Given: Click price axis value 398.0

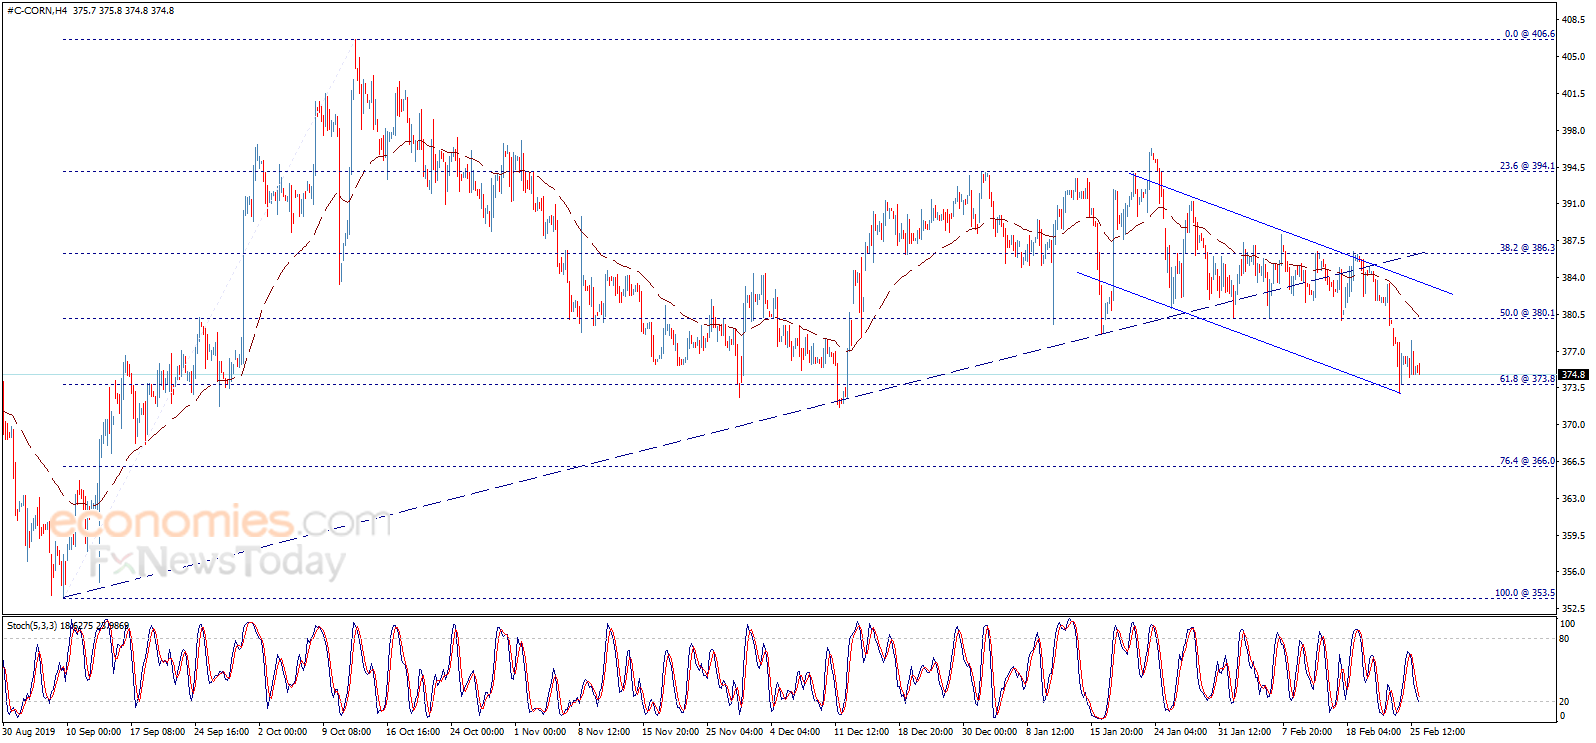Looking at the screenshot, I should 1574,131.
